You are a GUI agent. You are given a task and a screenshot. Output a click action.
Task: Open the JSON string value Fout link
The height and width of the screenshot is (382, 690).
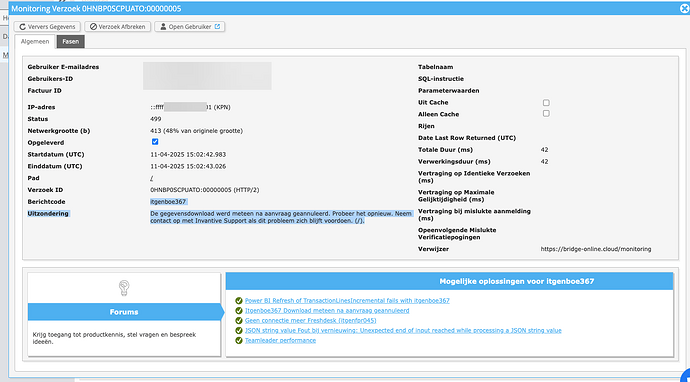[x=403, y=330]
